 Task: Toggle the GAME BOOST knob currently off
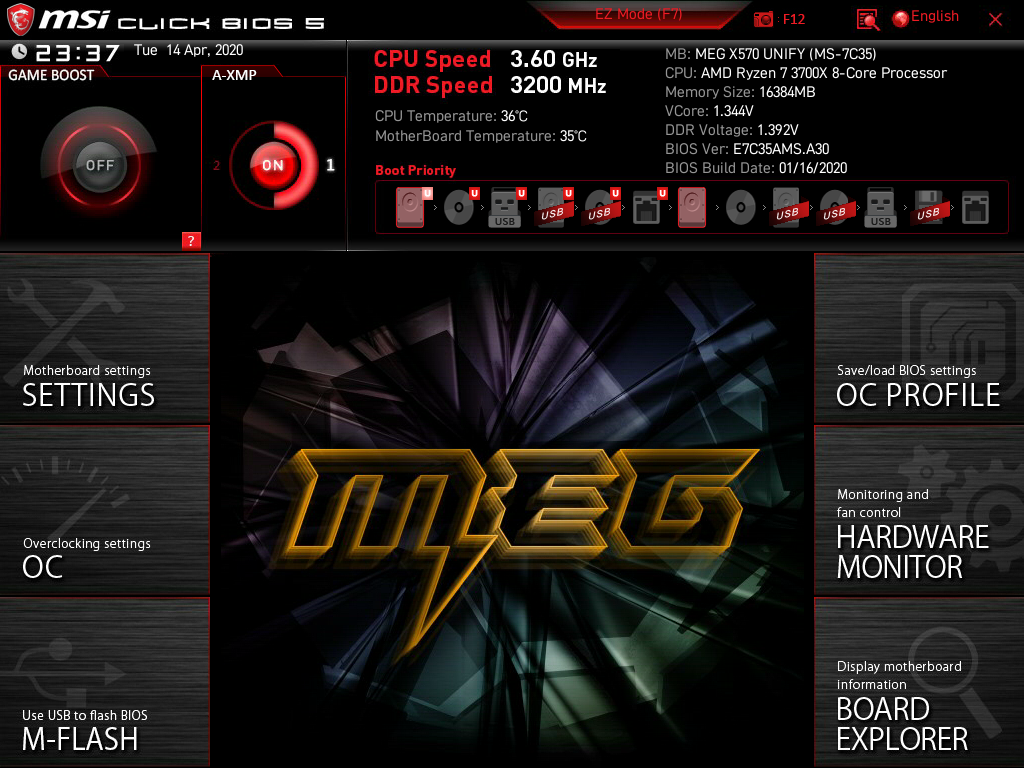tap(99, 165)
